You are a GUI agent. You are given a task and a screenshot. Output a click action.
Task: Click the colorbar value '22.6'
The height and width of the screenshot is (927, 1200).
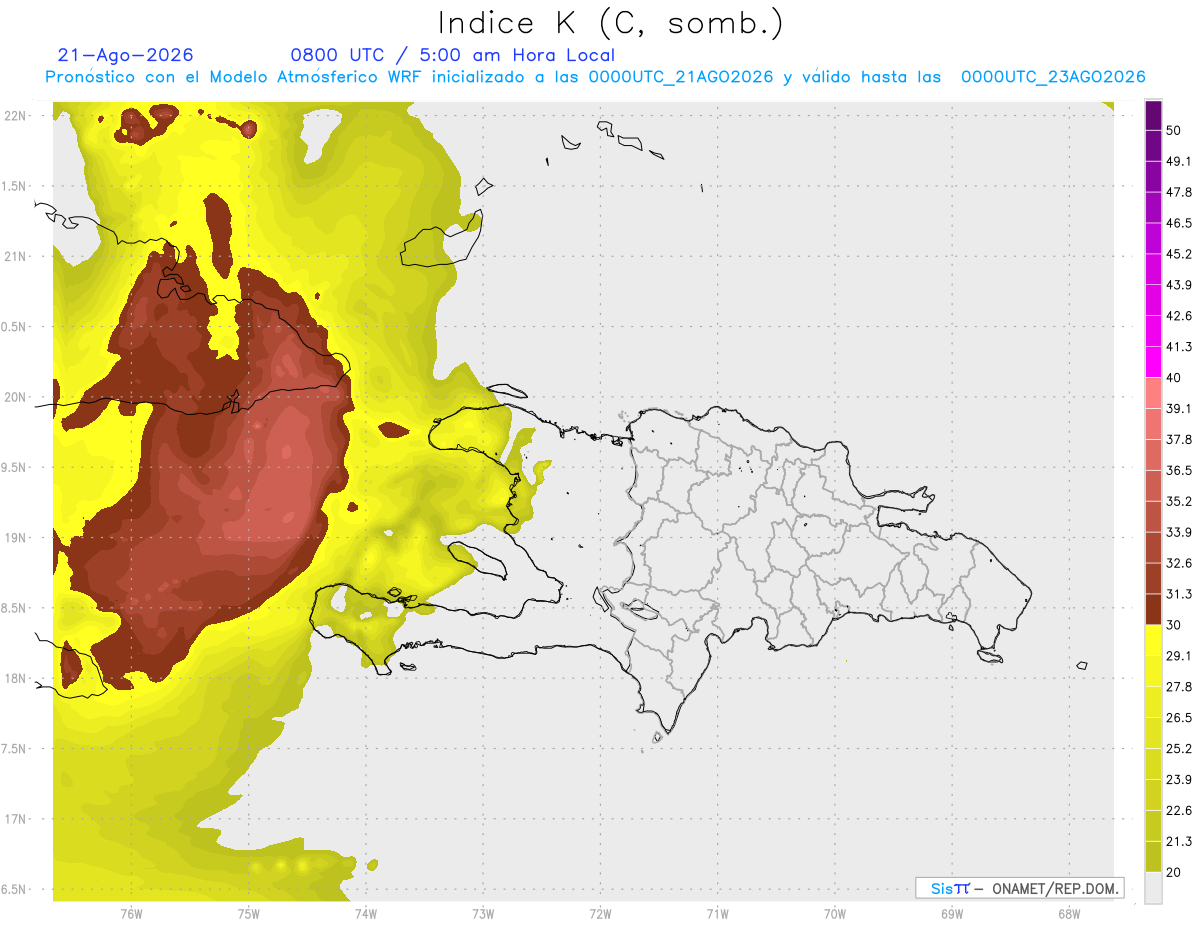[1179, 811]
